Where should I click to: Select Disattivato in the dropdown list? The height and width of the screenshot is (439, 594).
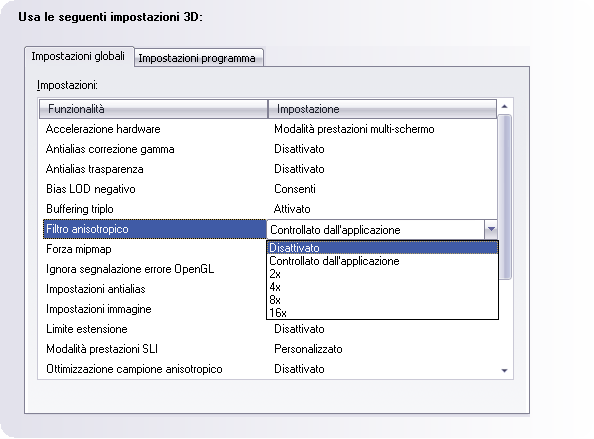click(383, 248)
